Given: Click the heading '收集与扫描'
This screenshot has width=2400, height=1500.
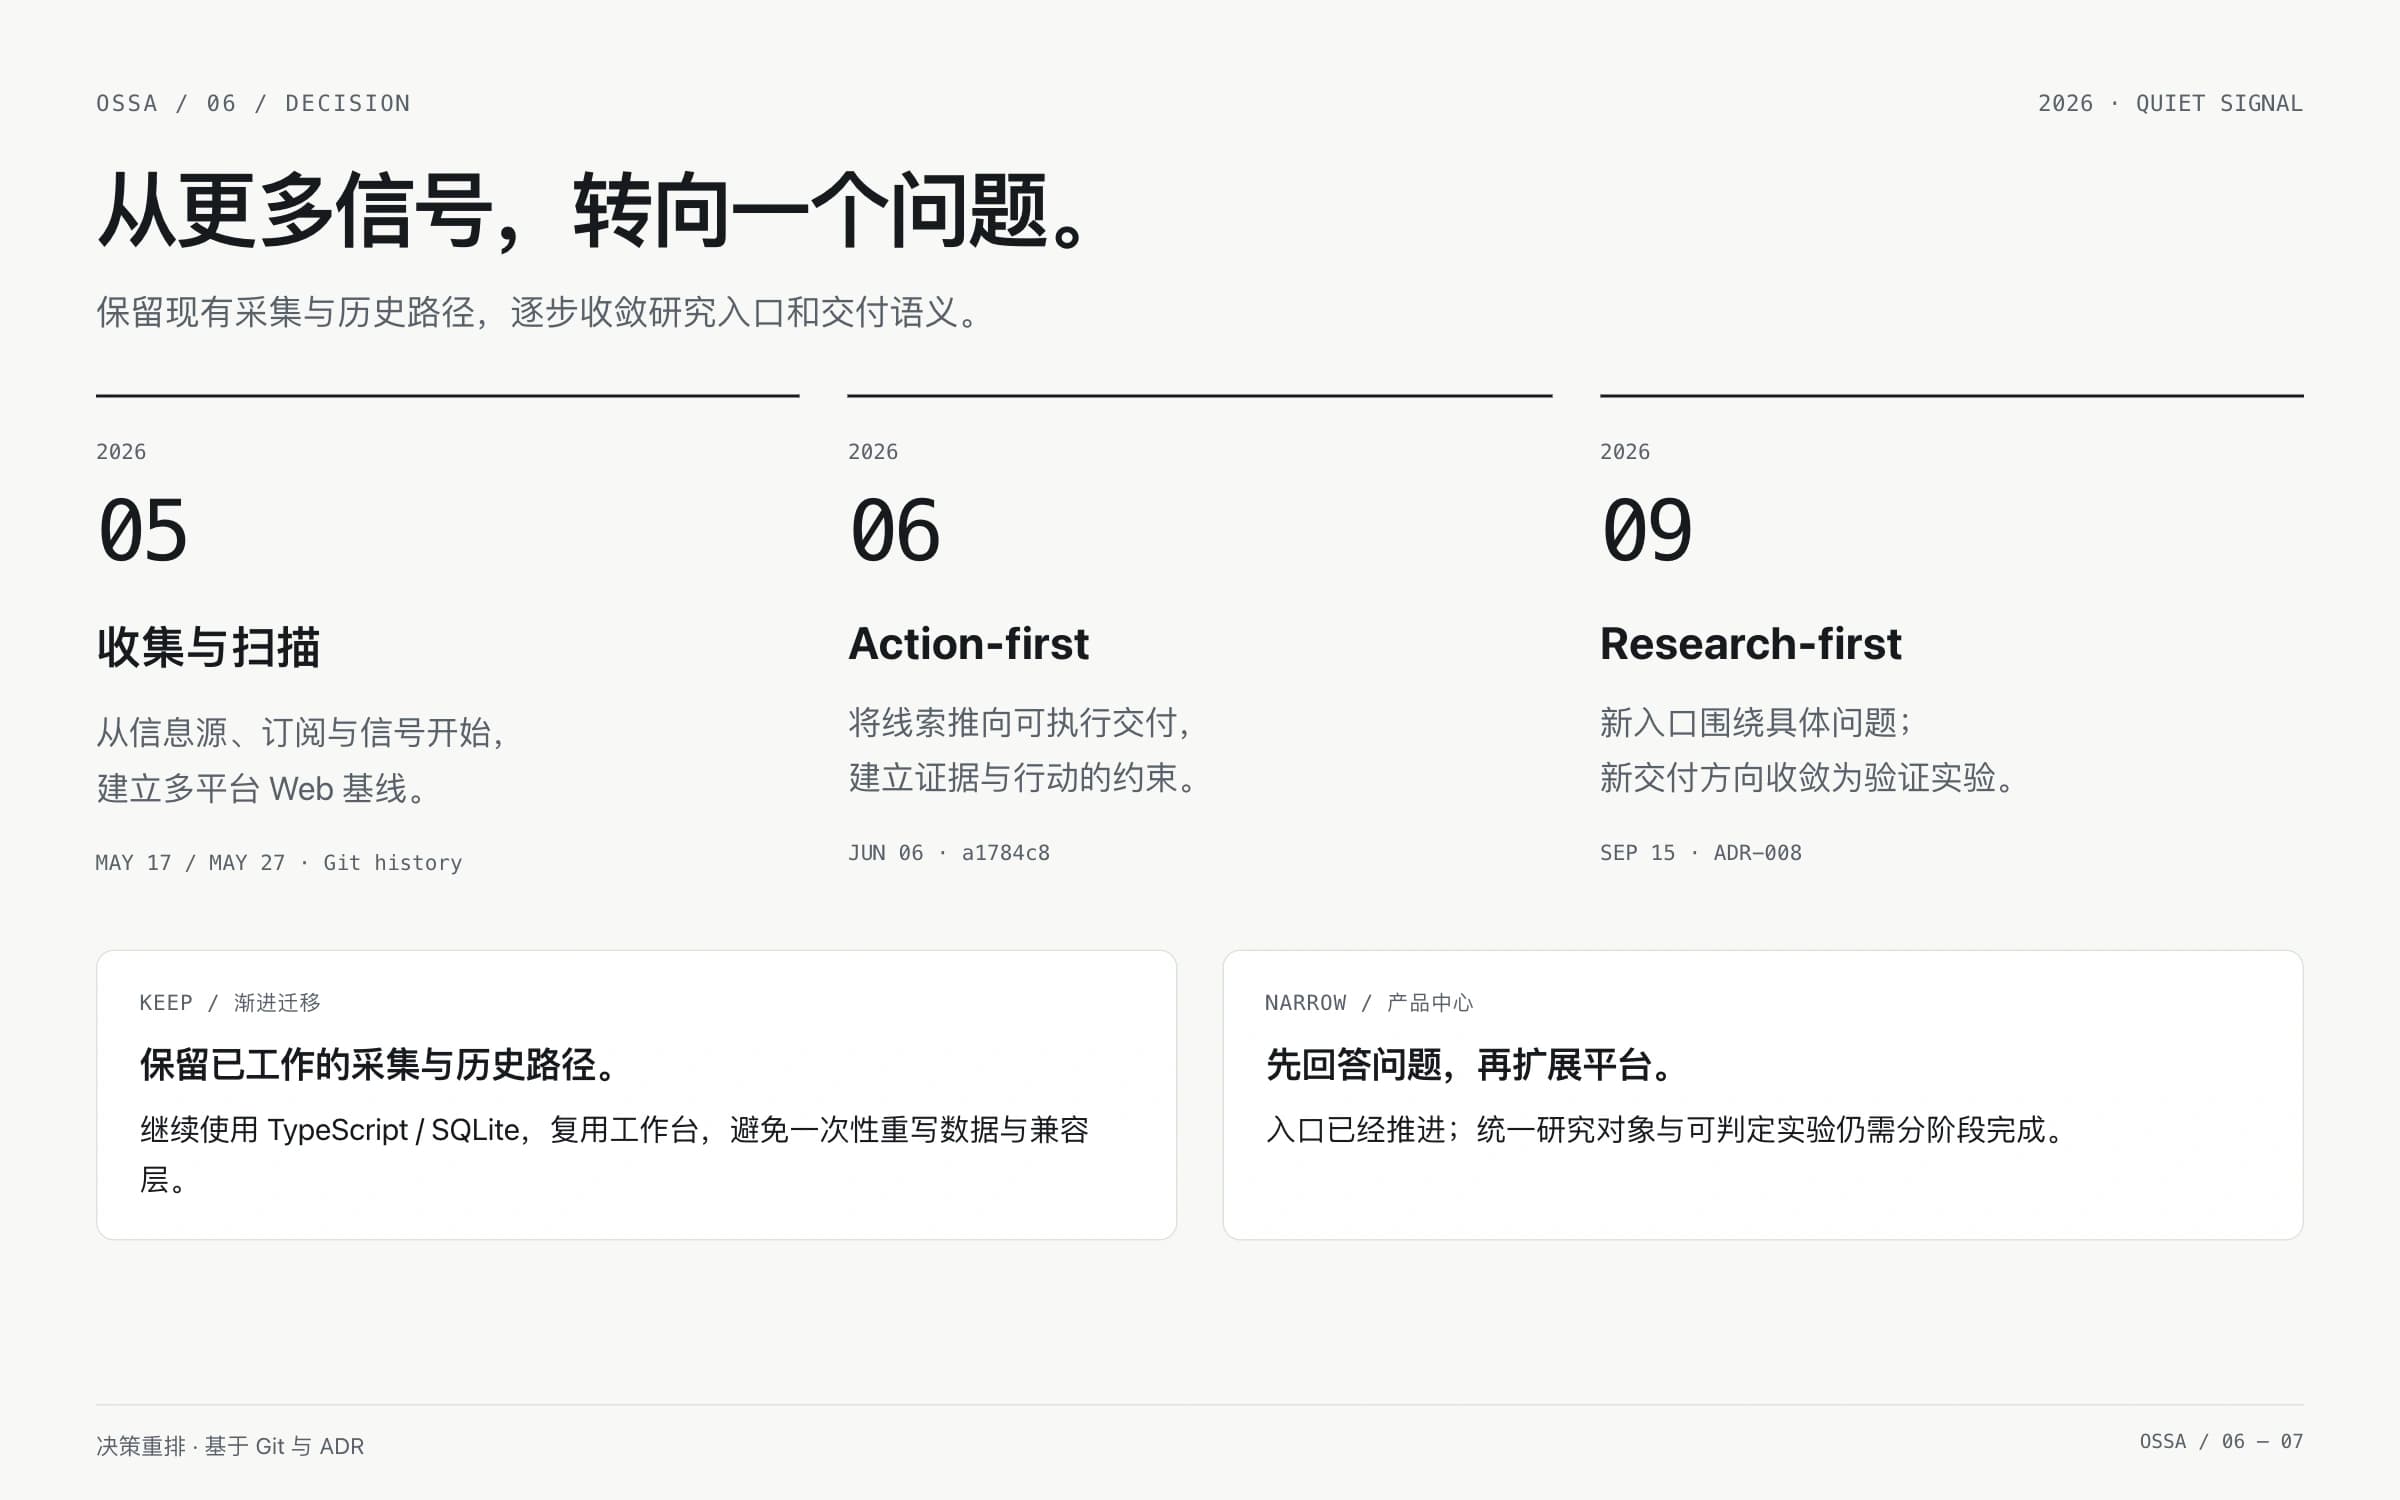Looking at the screenshot, I should [x=208, y=646].
